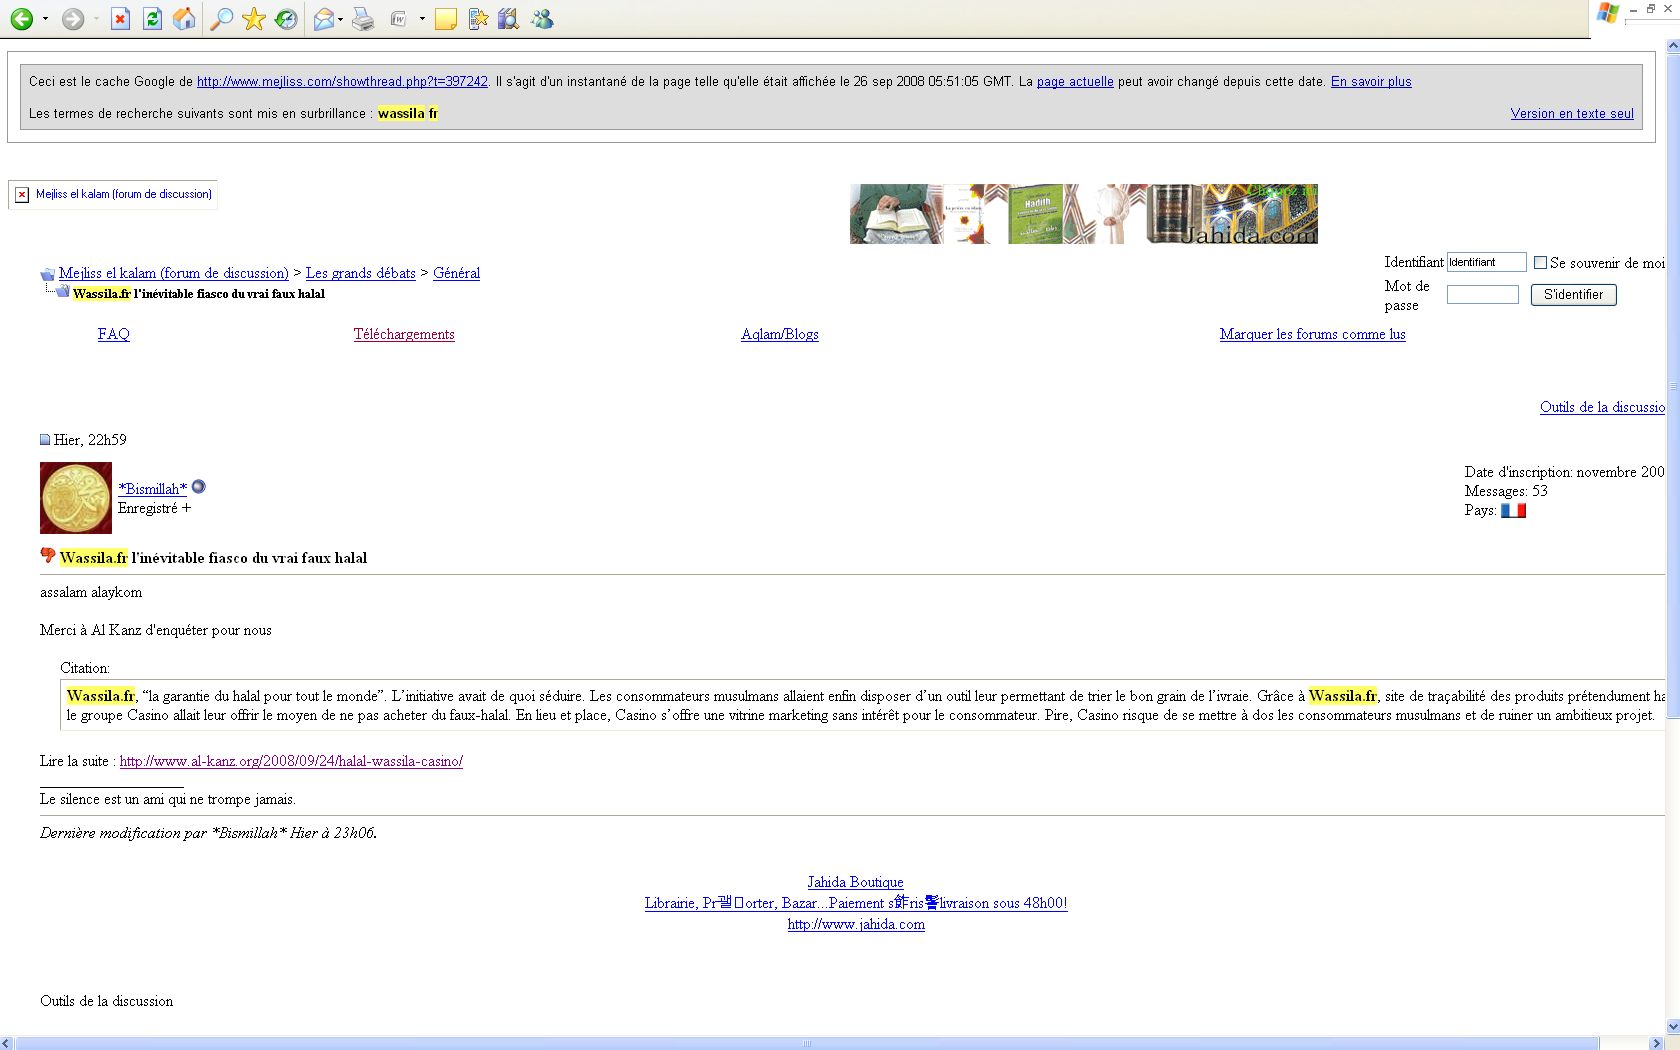Image resolution: width=1680 pixels, height=1050 pixels.
Task: Click the online status icon beside *Bismillah*
Action: point(198,487)
